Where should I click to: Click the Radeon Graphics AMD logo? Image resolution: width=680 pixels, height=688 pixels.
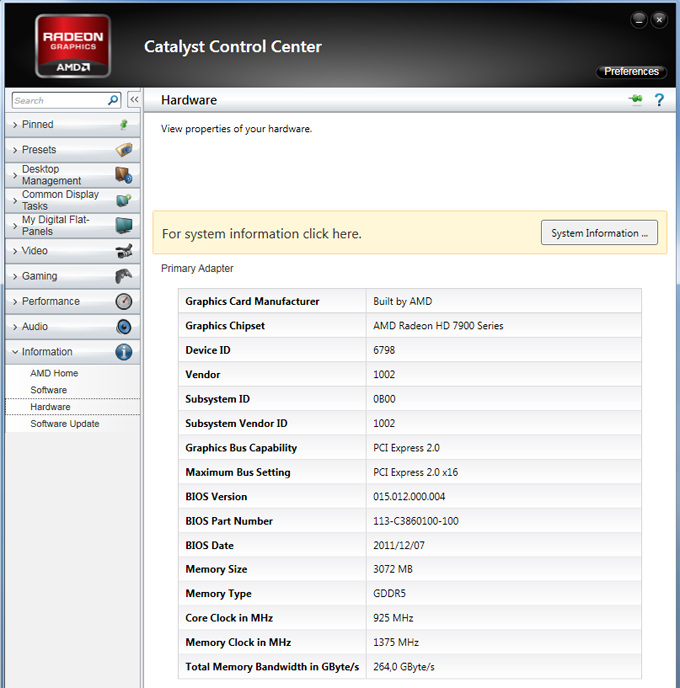pyautogui.click(x=73, y=46)
